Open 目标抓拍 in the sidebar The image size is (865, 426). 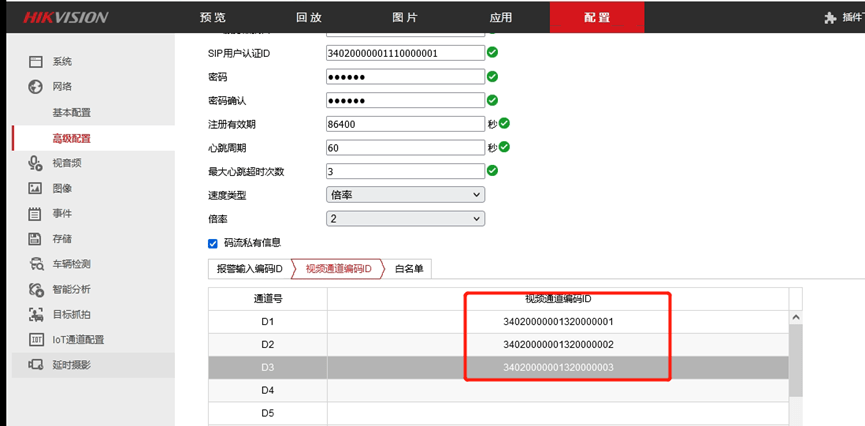(x=72, y=315)
